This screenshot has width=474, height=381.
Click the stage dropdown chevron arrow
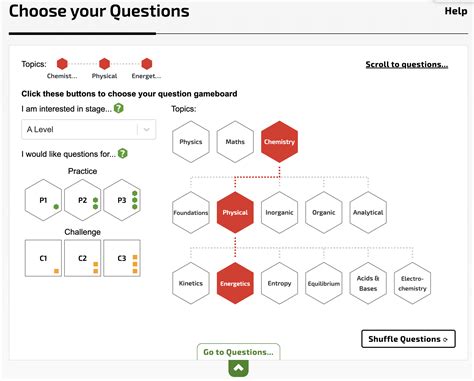coord(146,129)
